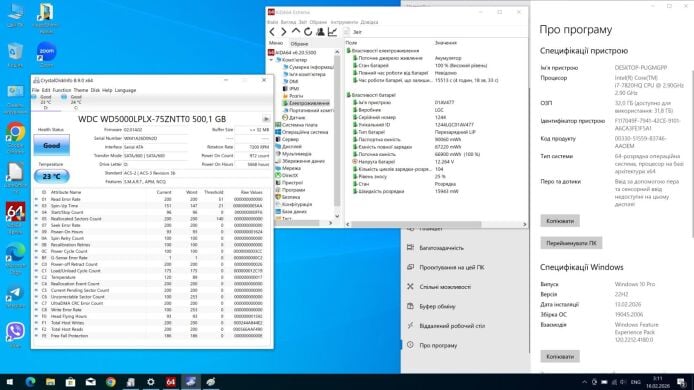Open Function menu in CrystalDiskInfo
Screen dimensions: 694x390
coord(62,90)
